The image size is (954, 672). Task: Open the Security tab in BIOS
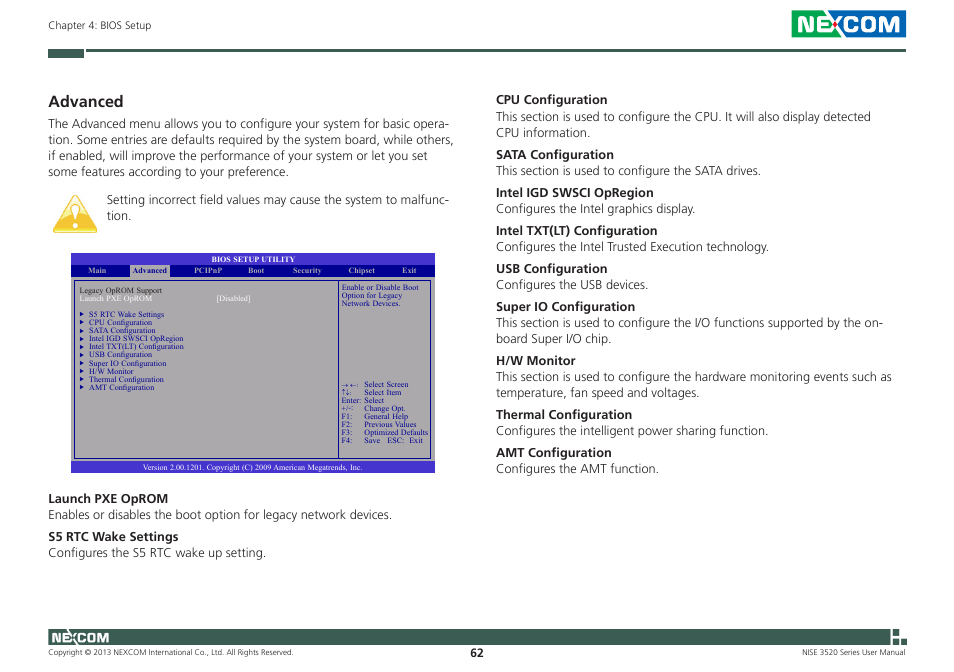coord(307,271)
